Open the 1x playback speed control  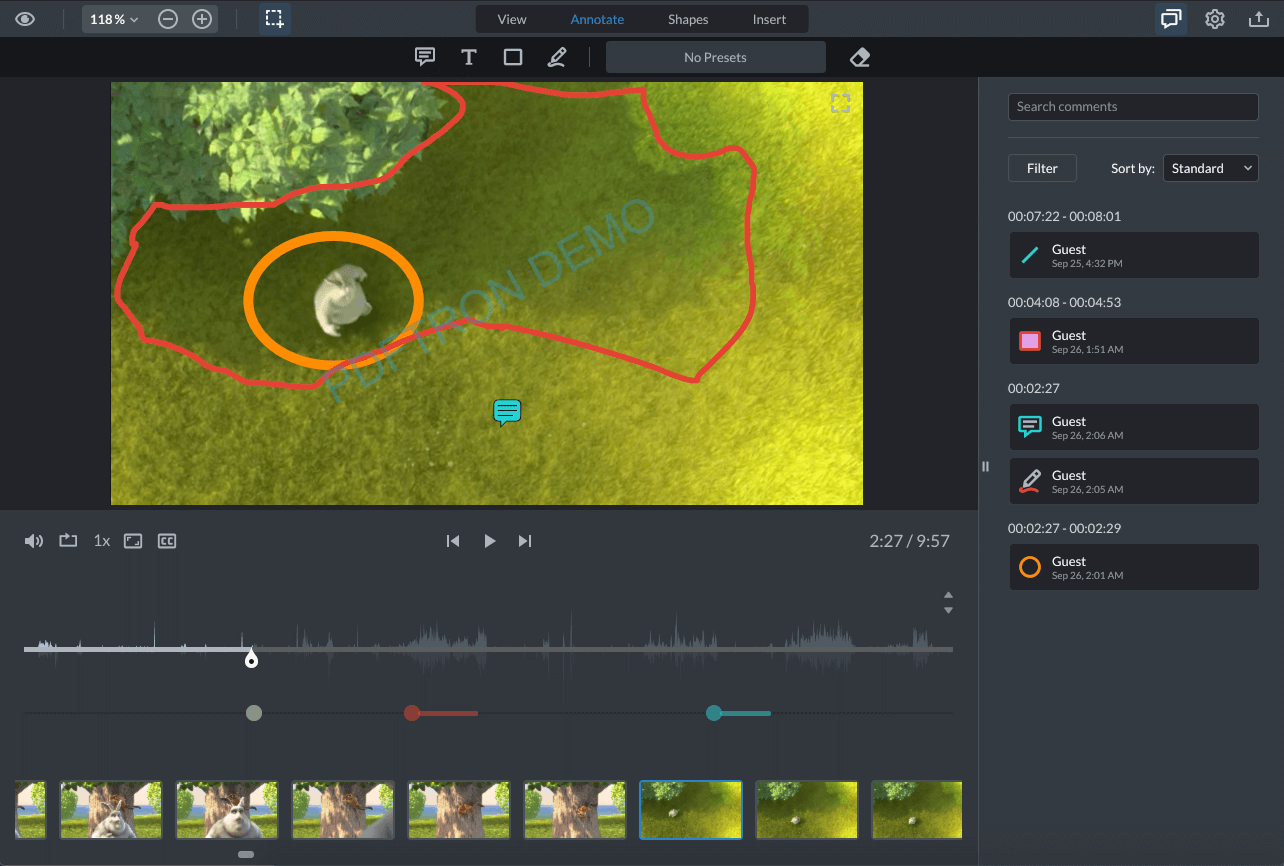click(x=102, y=541)
